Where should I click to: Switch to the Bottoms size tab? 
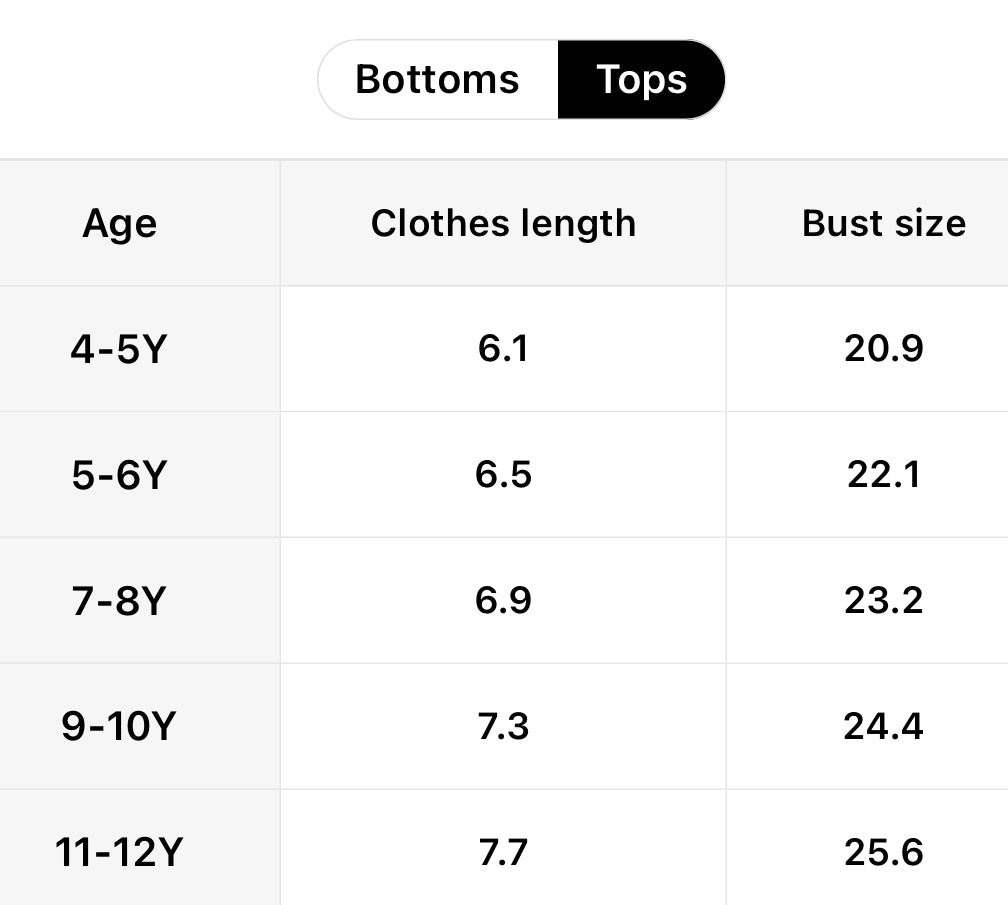[x=438, y=80]
